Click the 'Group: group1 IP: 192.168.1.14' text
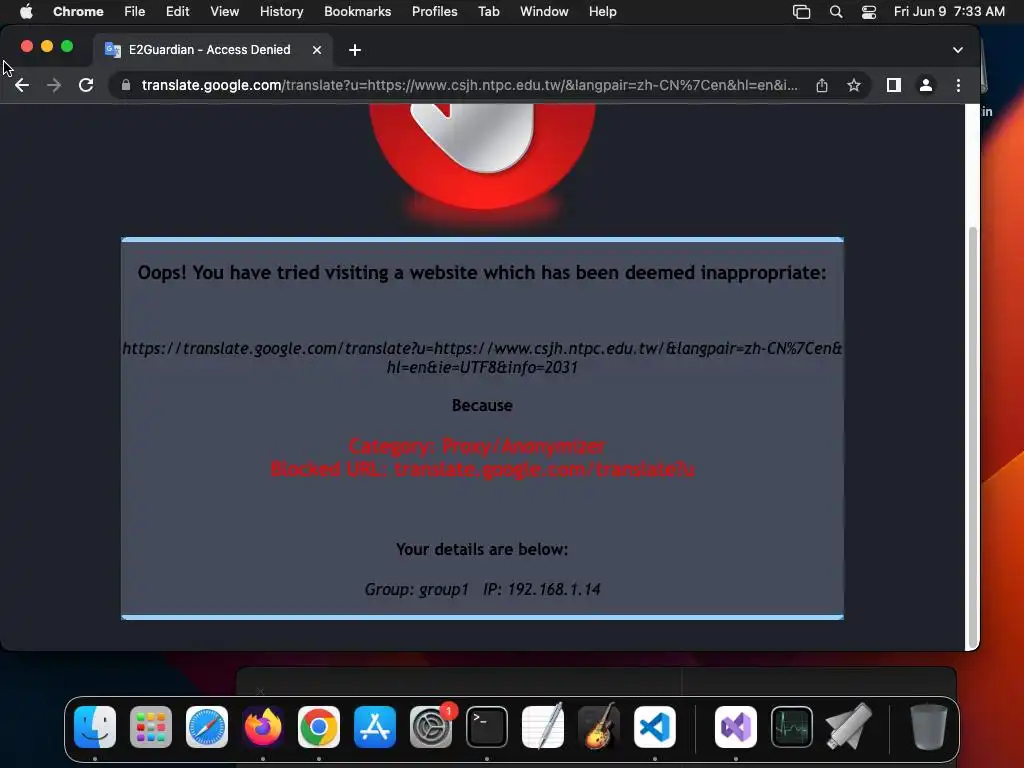Screen dimensions: 1024x768 (x=482, y=589)
